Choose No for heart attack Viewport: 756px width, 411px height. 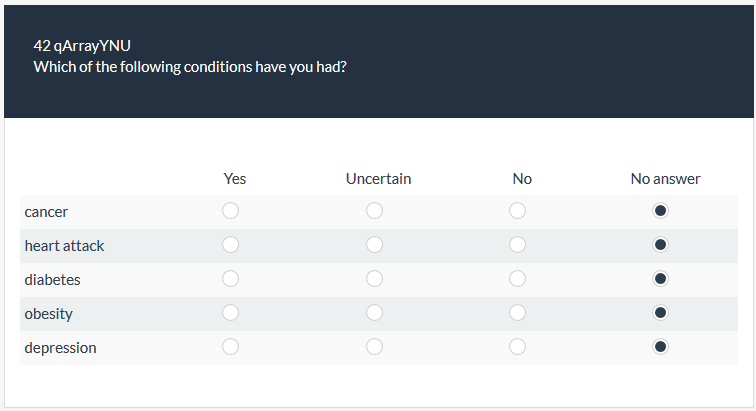coord(518,245)
